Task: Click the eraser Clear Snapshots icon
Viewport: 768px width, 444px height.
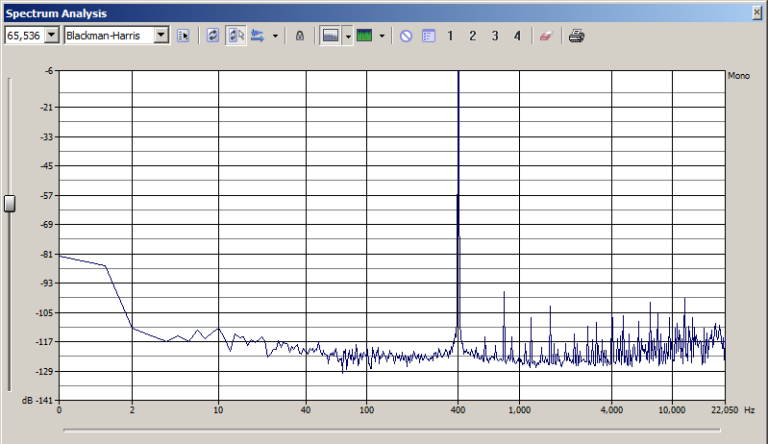Action: point(546,36)
